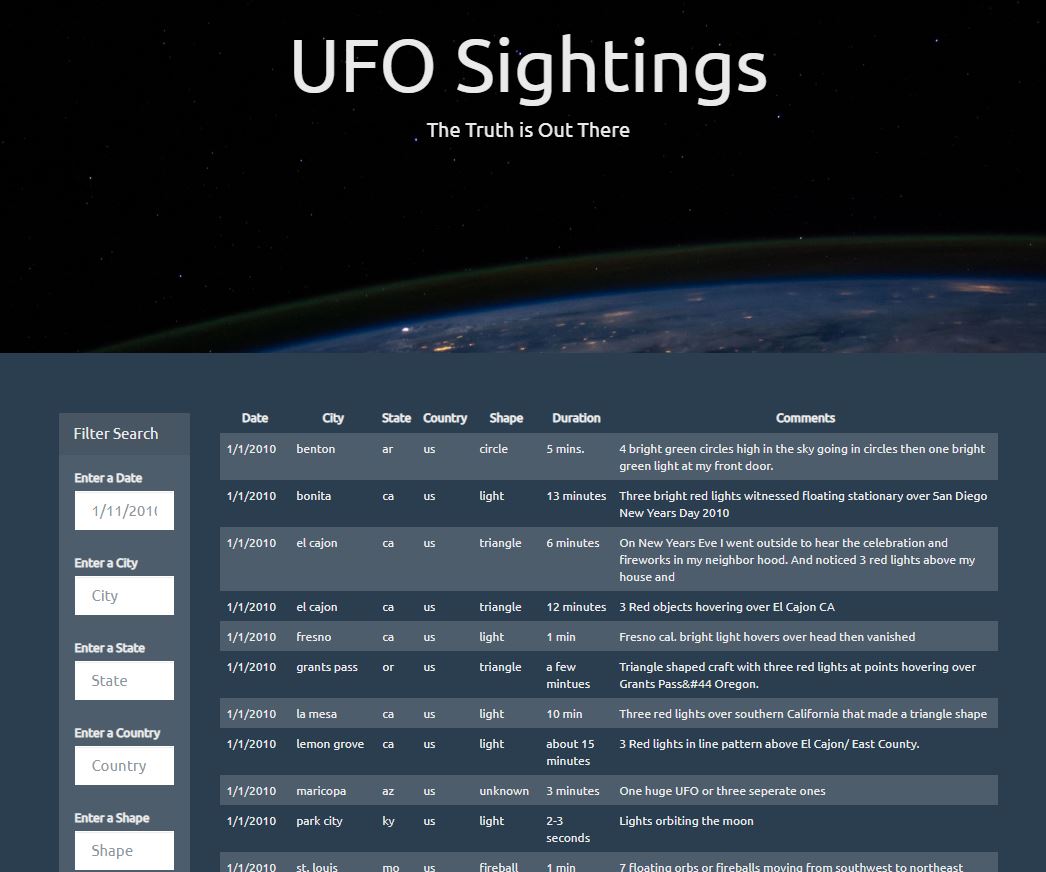Select the Duration column header

pos(576,418)
